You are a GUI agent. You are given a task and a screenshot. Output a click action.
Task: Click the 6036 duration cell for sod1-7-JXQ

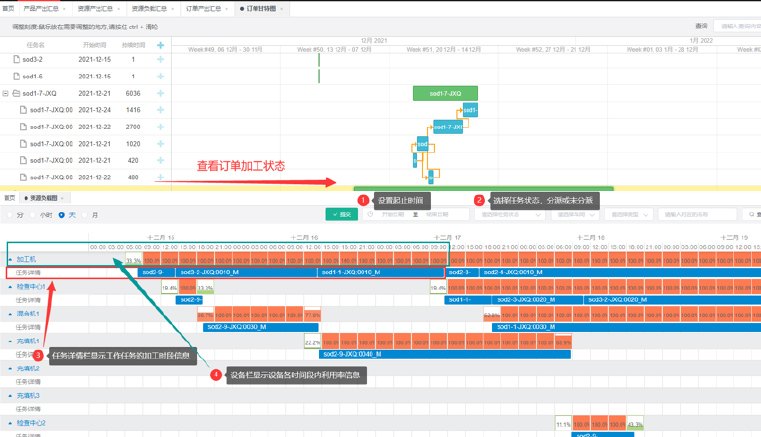133,93
